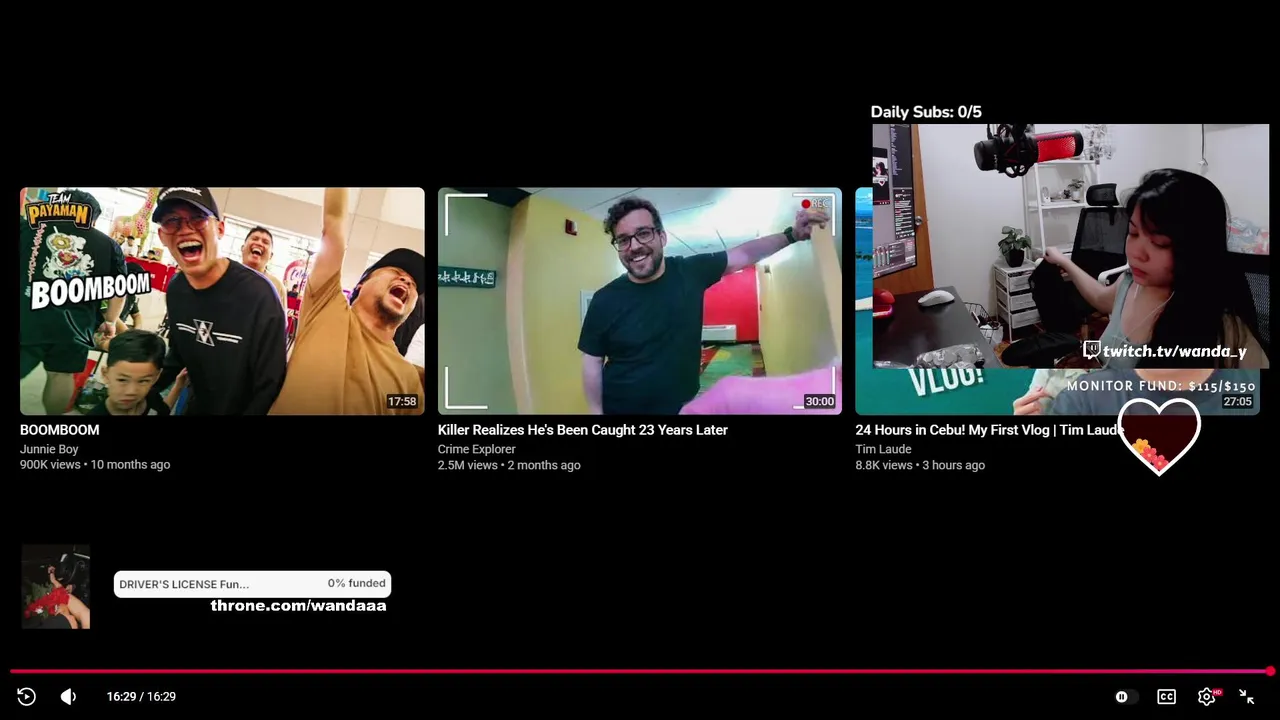
Task: Click the 27:05 duration badge
Action: pyautogui.click(x=1237, y=402)
